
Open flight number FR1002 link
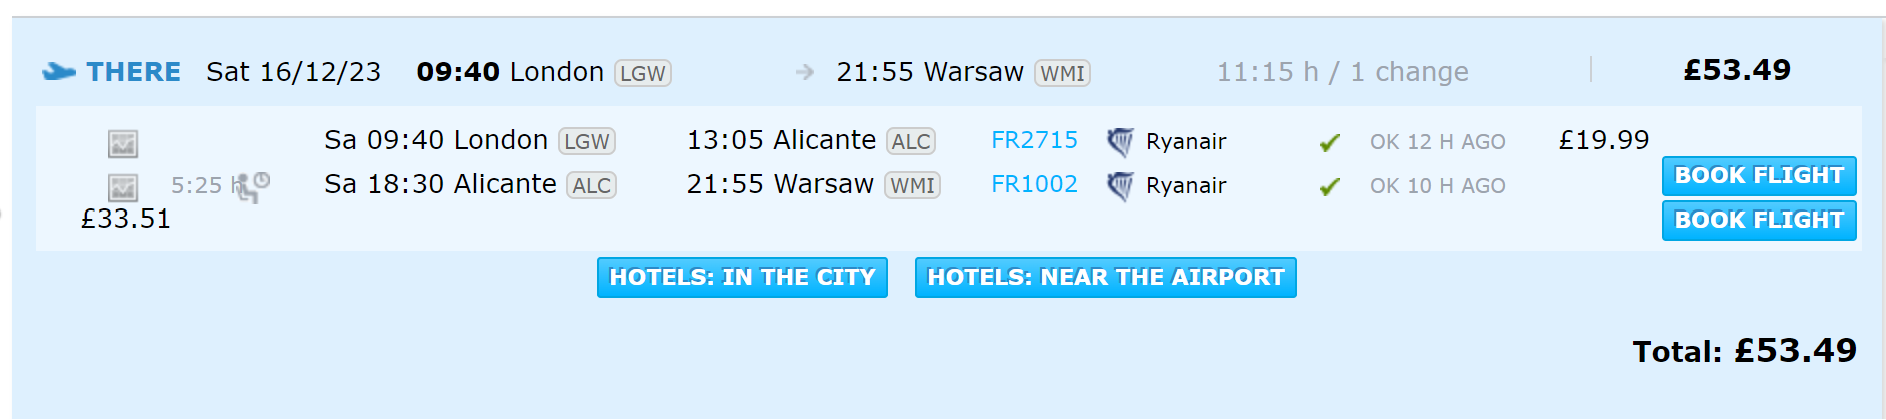(x=1034, y=184)
